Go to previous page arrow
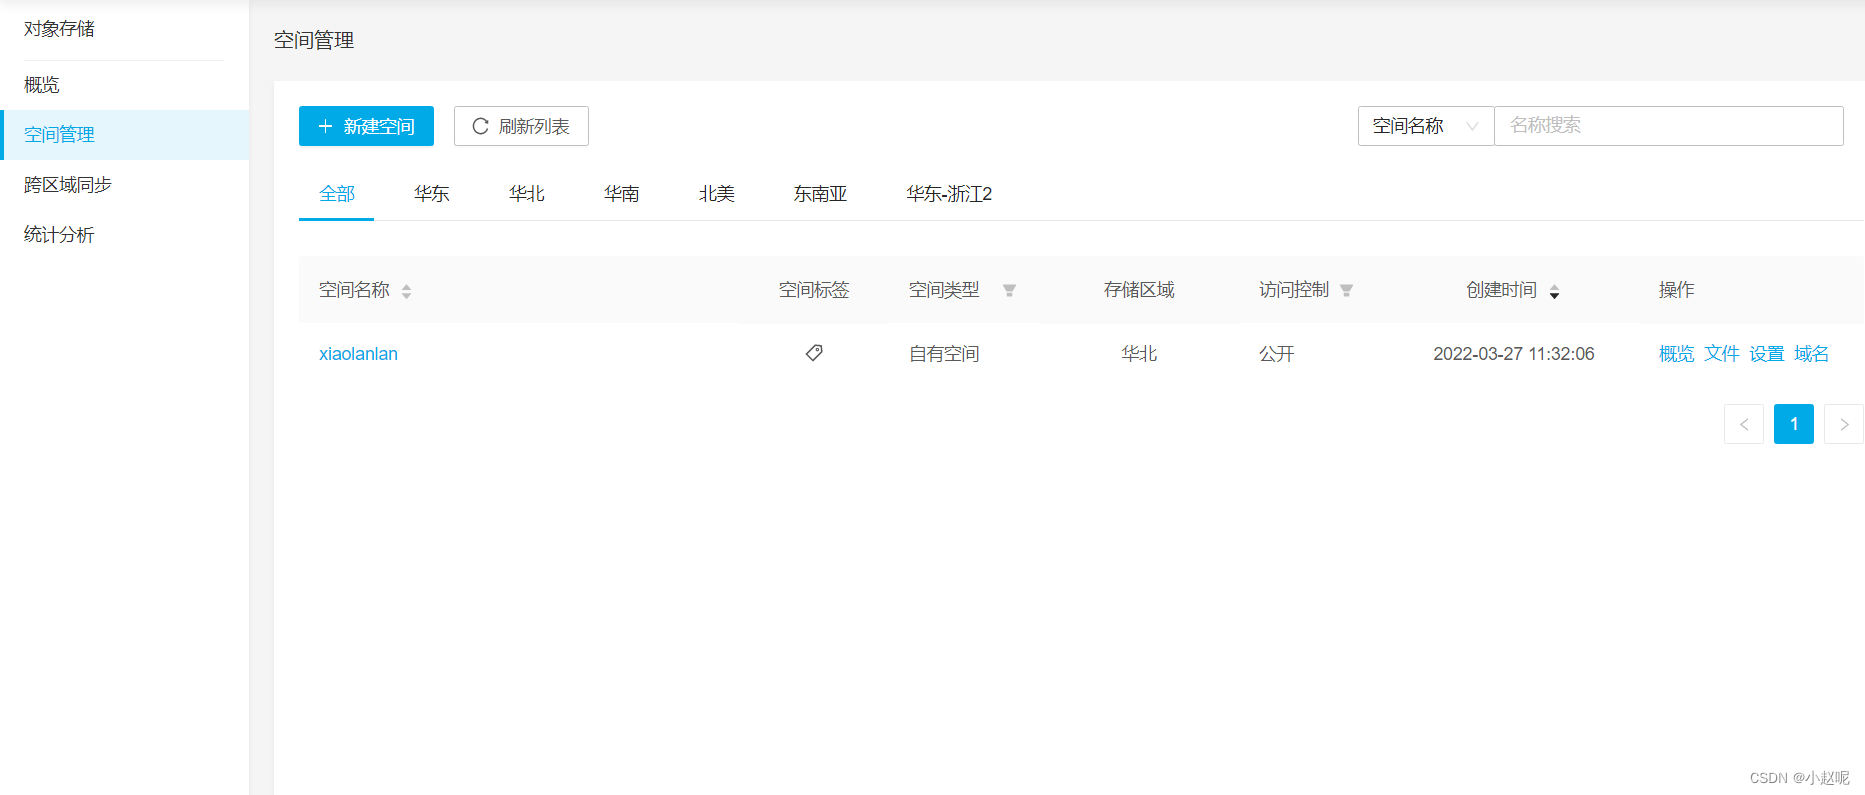This screenshot has height=795, width=1865. pyautogui.click(x=1744, y=424)
